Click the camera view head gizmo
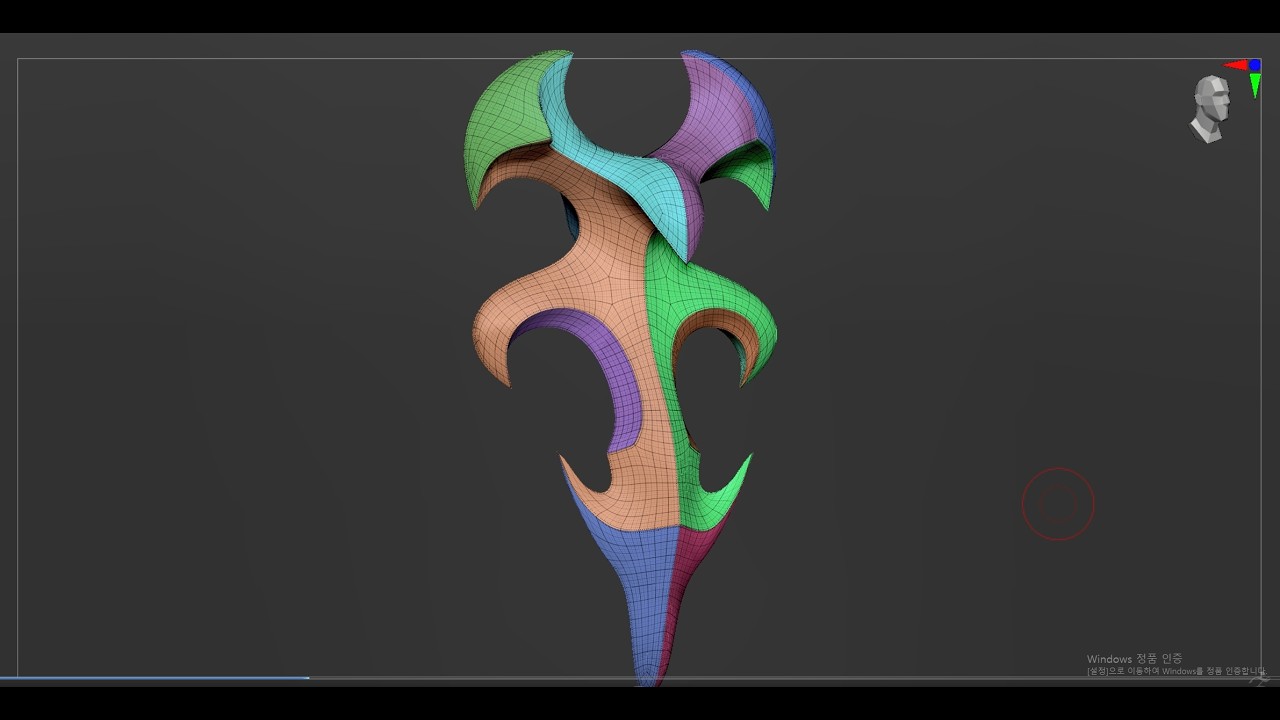The image size is (1280, 720). (x=1210, y=108)
